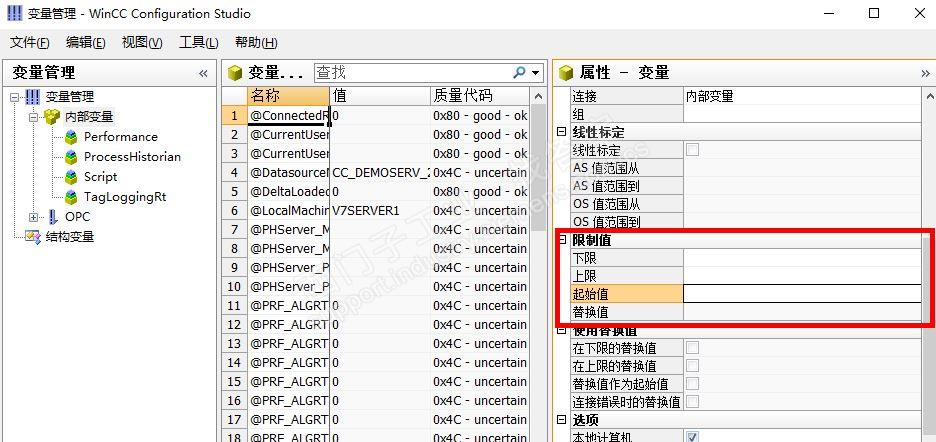The width and height of the screenshot is (936, 442).
Task: Collapse the 内部变量 tree node
Action: 34,116
